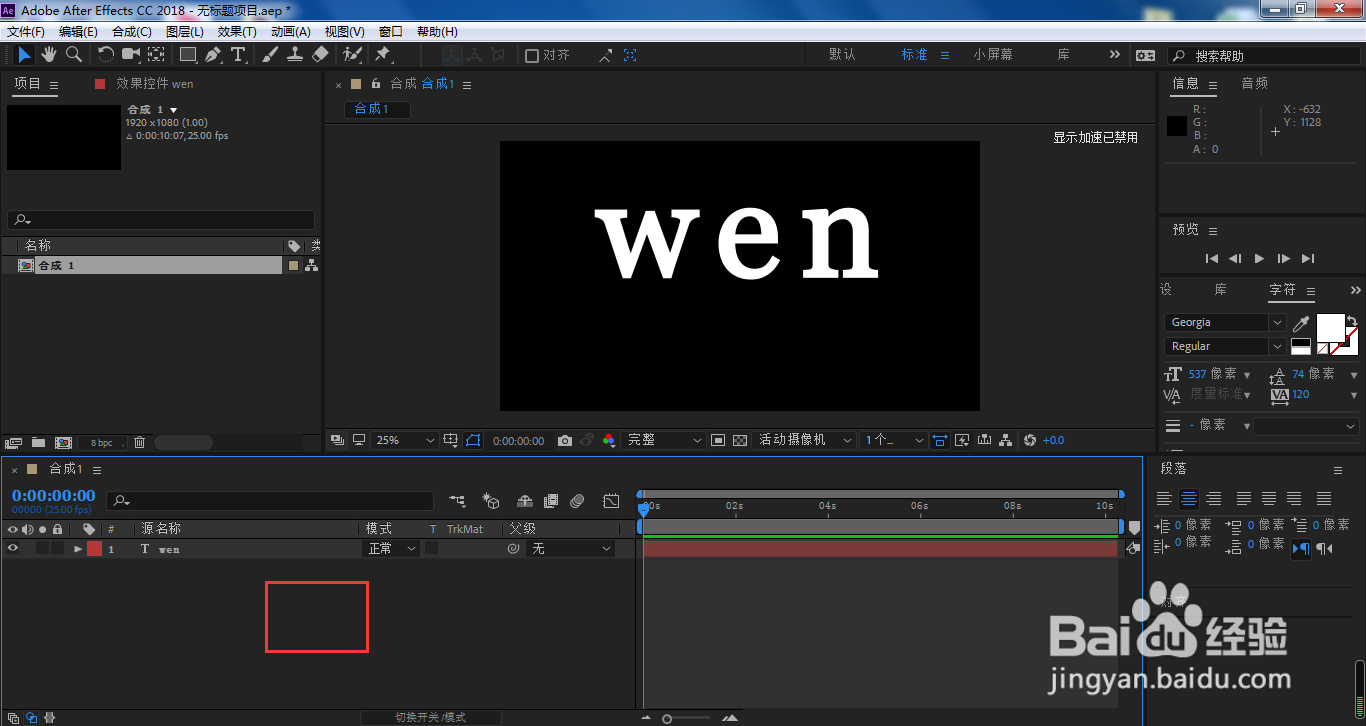The image size is (1366, 726).
Task: Open show channel color management icon
Action: click(608, 440)
